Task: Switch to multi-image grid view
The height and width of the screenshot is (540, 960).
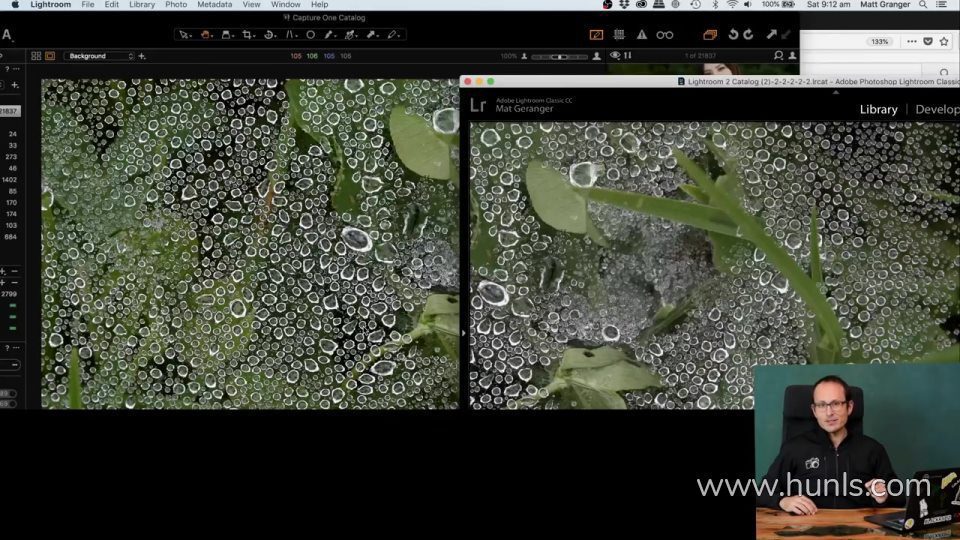Action: point(36,56)
